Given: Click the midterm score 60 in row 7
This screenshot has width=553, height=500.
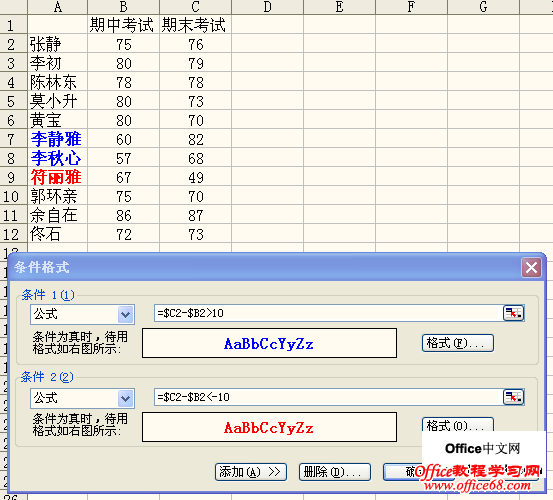Looking at the screenshot, I should point(123,139).
